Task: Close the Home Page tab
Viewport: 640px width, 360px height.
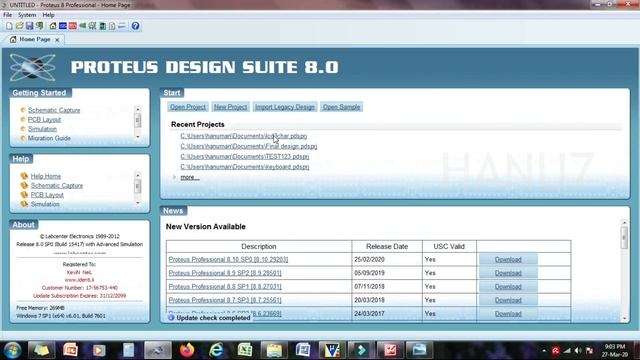Action: (57, 40)
